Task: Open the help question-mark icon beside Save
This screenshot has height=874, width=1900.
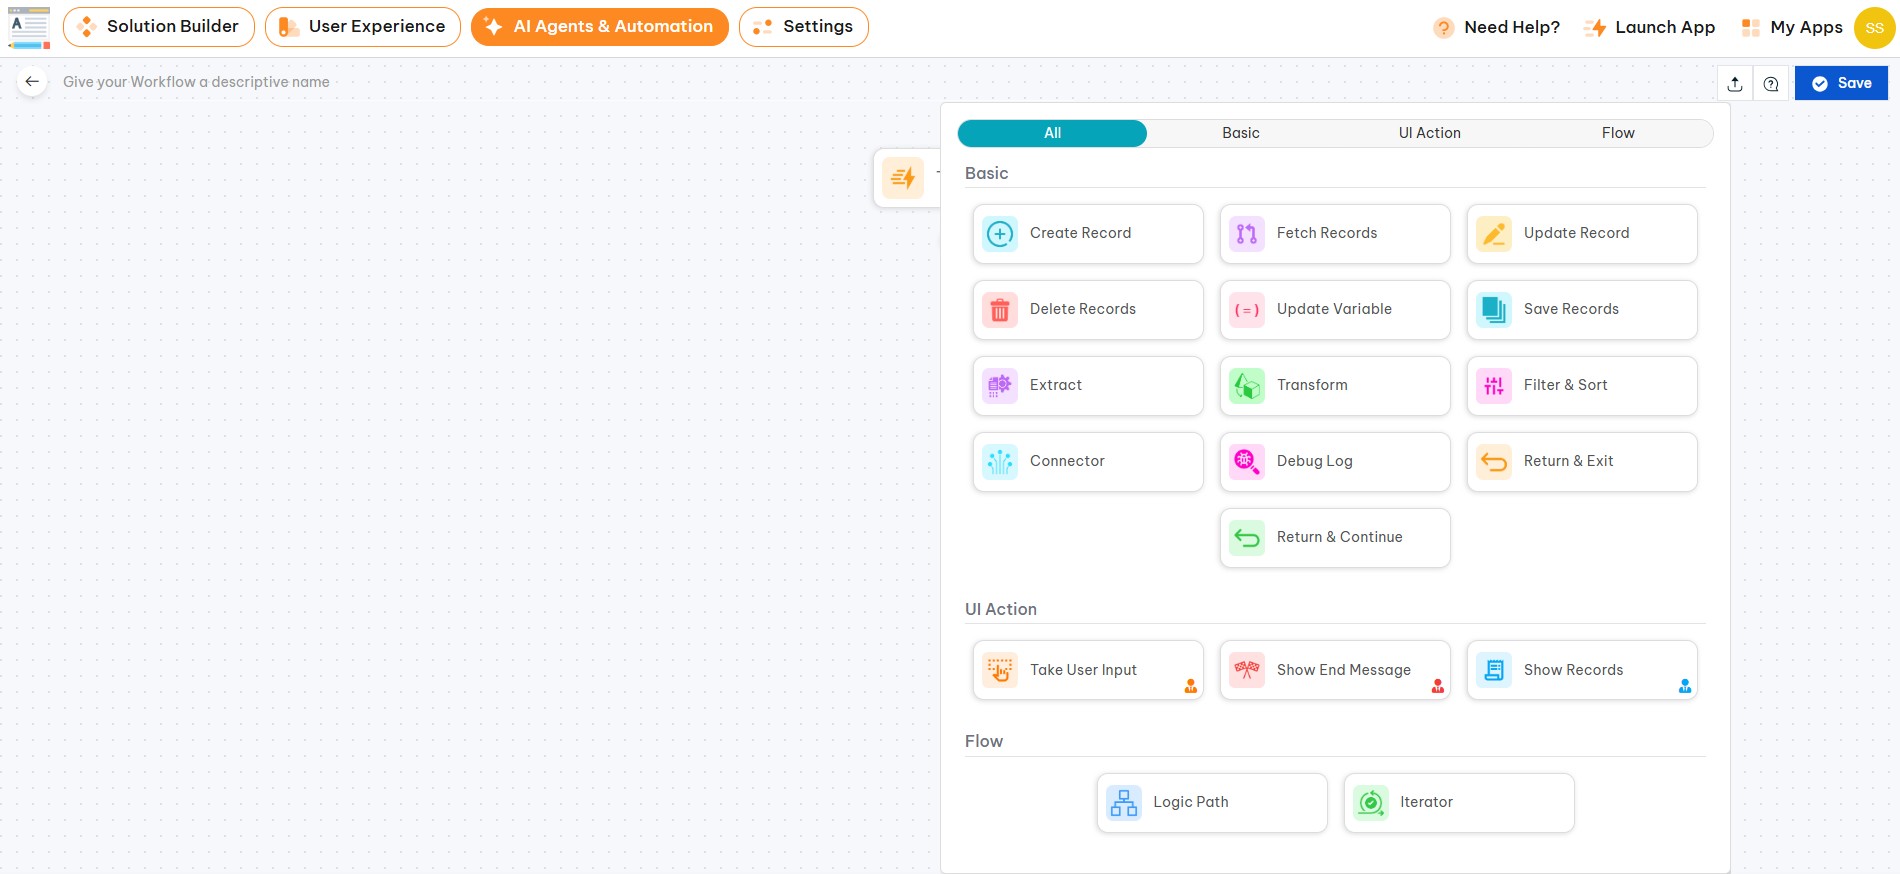Action: pos(1771,84)
